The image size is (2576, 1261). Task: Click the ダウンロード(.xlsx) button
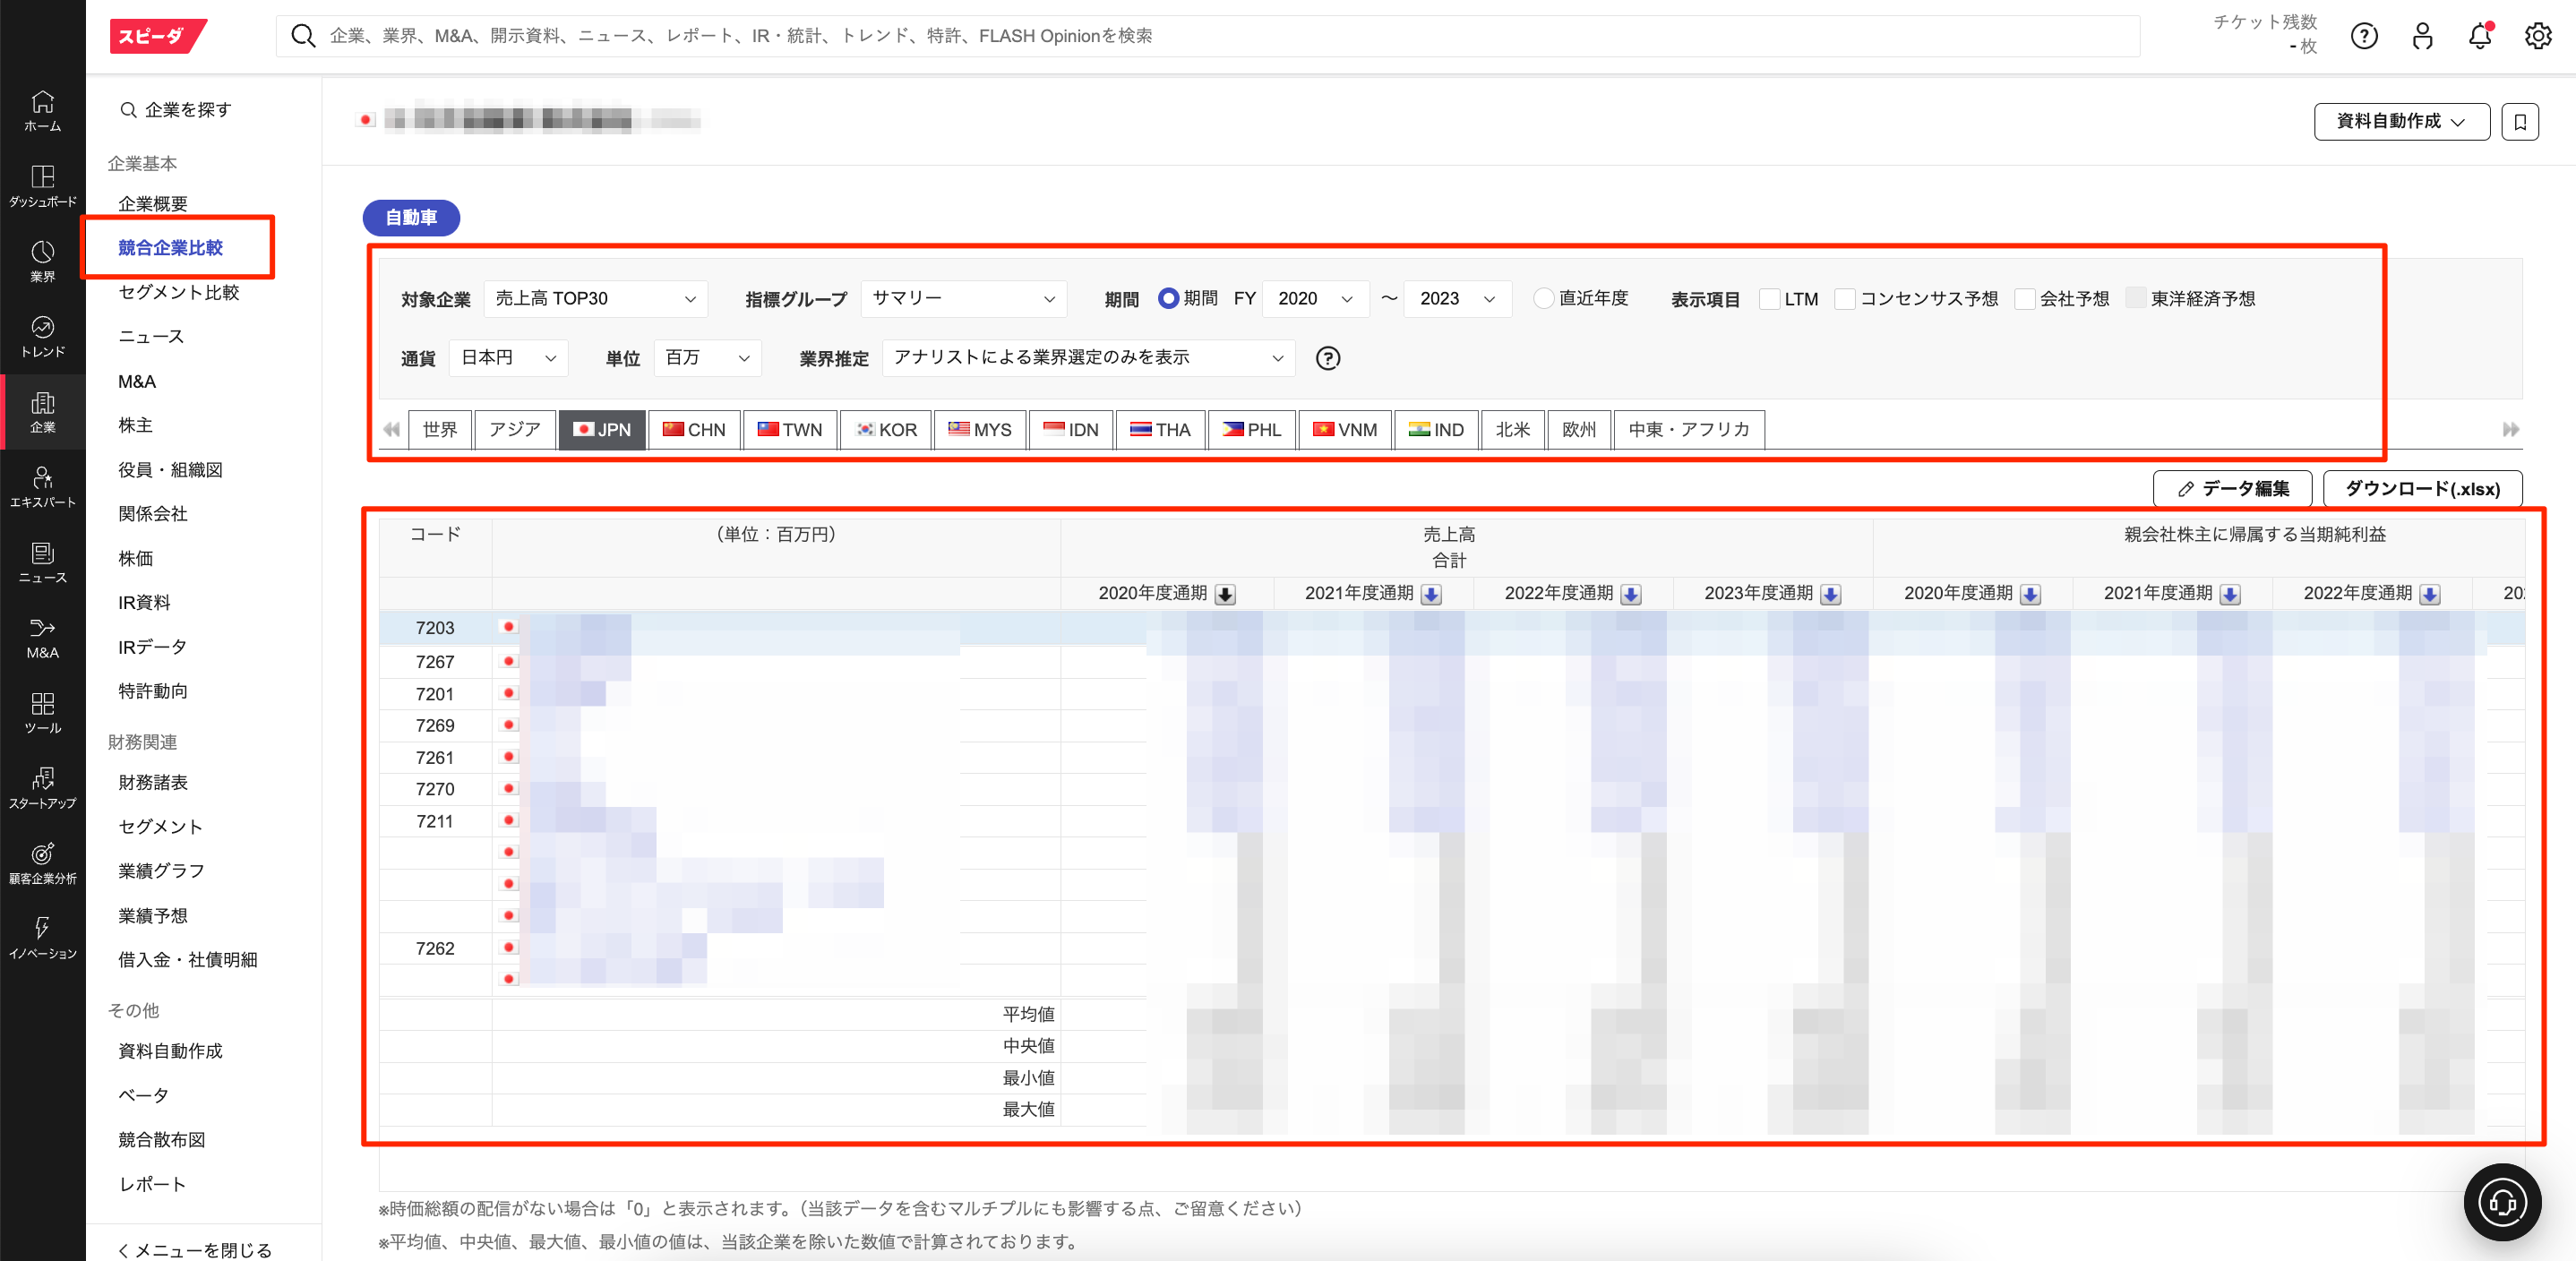2421,489
